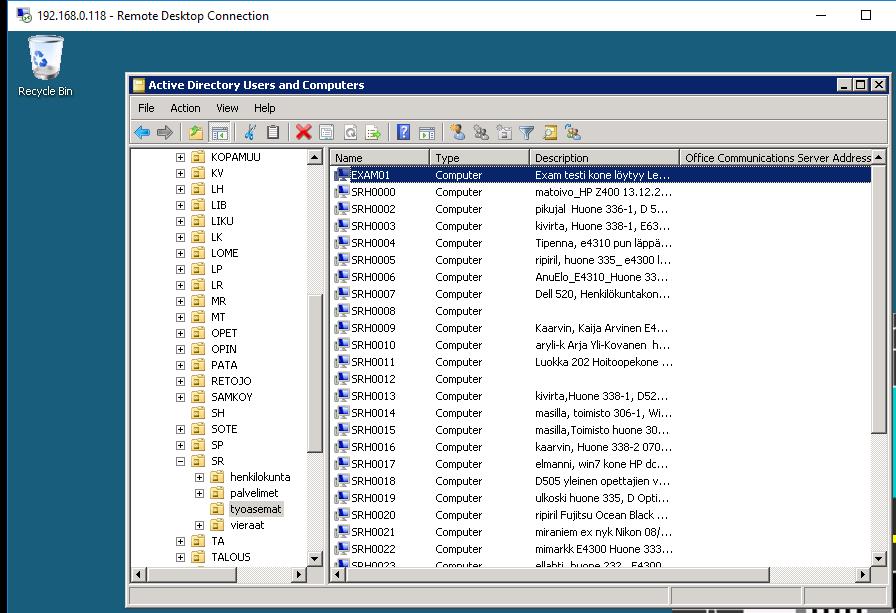Expand the TALOUS tree node

click(x=181, y=557)
